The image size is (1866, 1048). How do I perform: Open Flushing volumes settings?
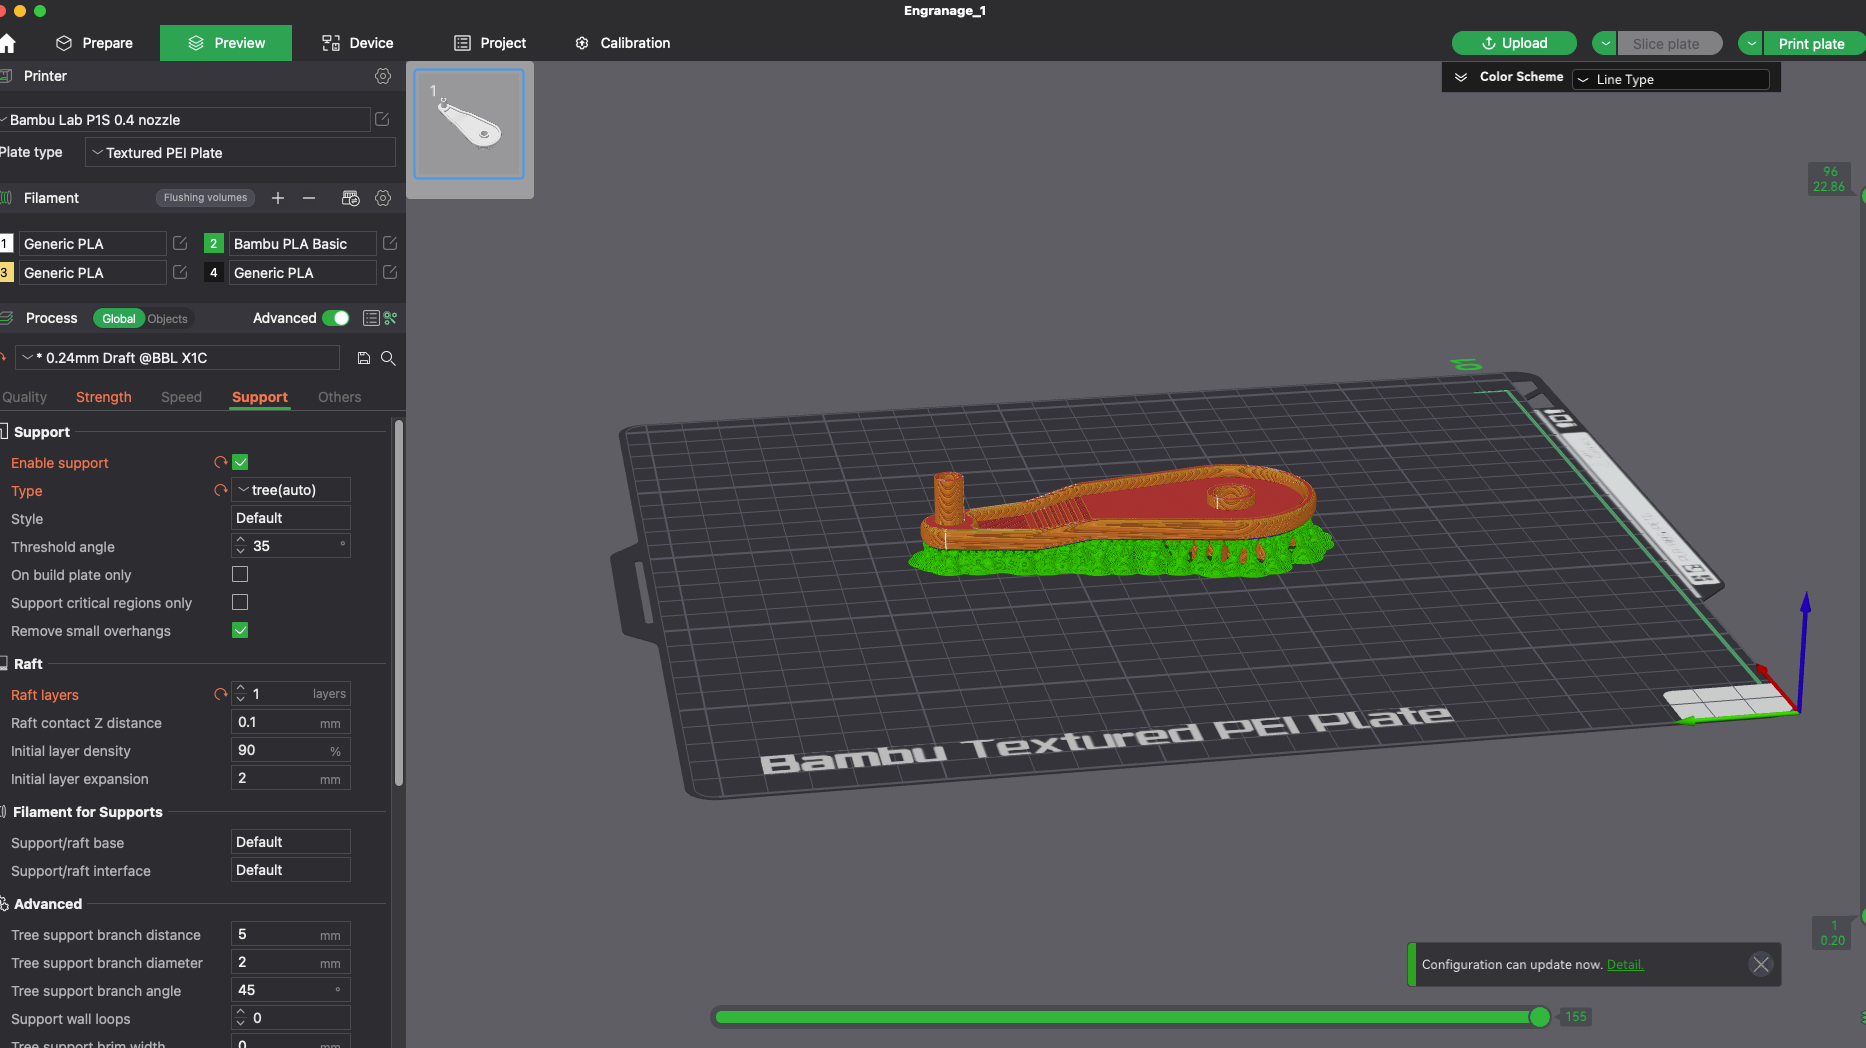pyautogui.click(x=205, y=198)
